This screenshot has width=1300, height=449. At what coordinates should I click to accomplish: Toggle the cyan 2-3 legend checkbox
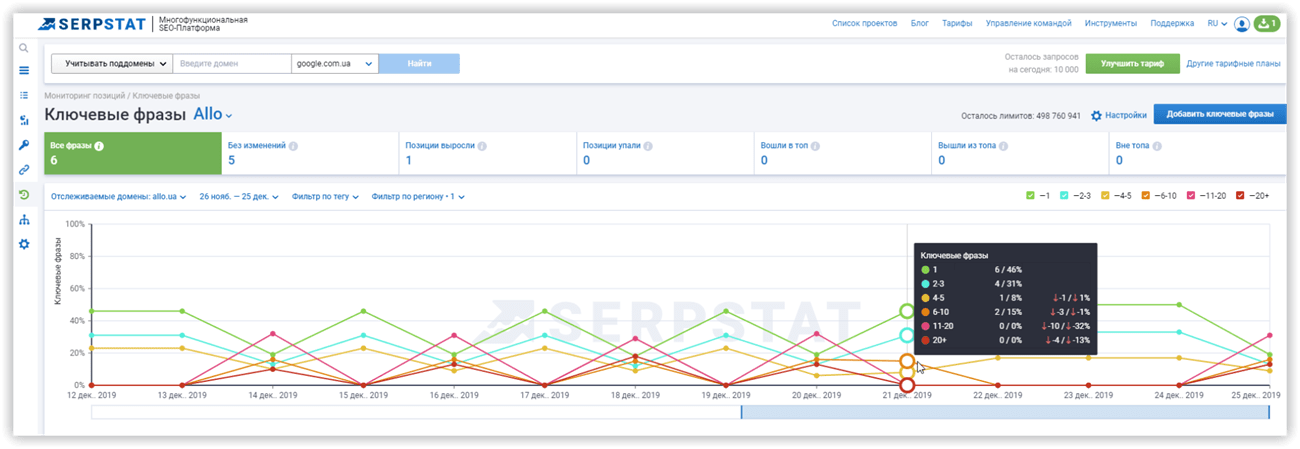click(1065, 196)
